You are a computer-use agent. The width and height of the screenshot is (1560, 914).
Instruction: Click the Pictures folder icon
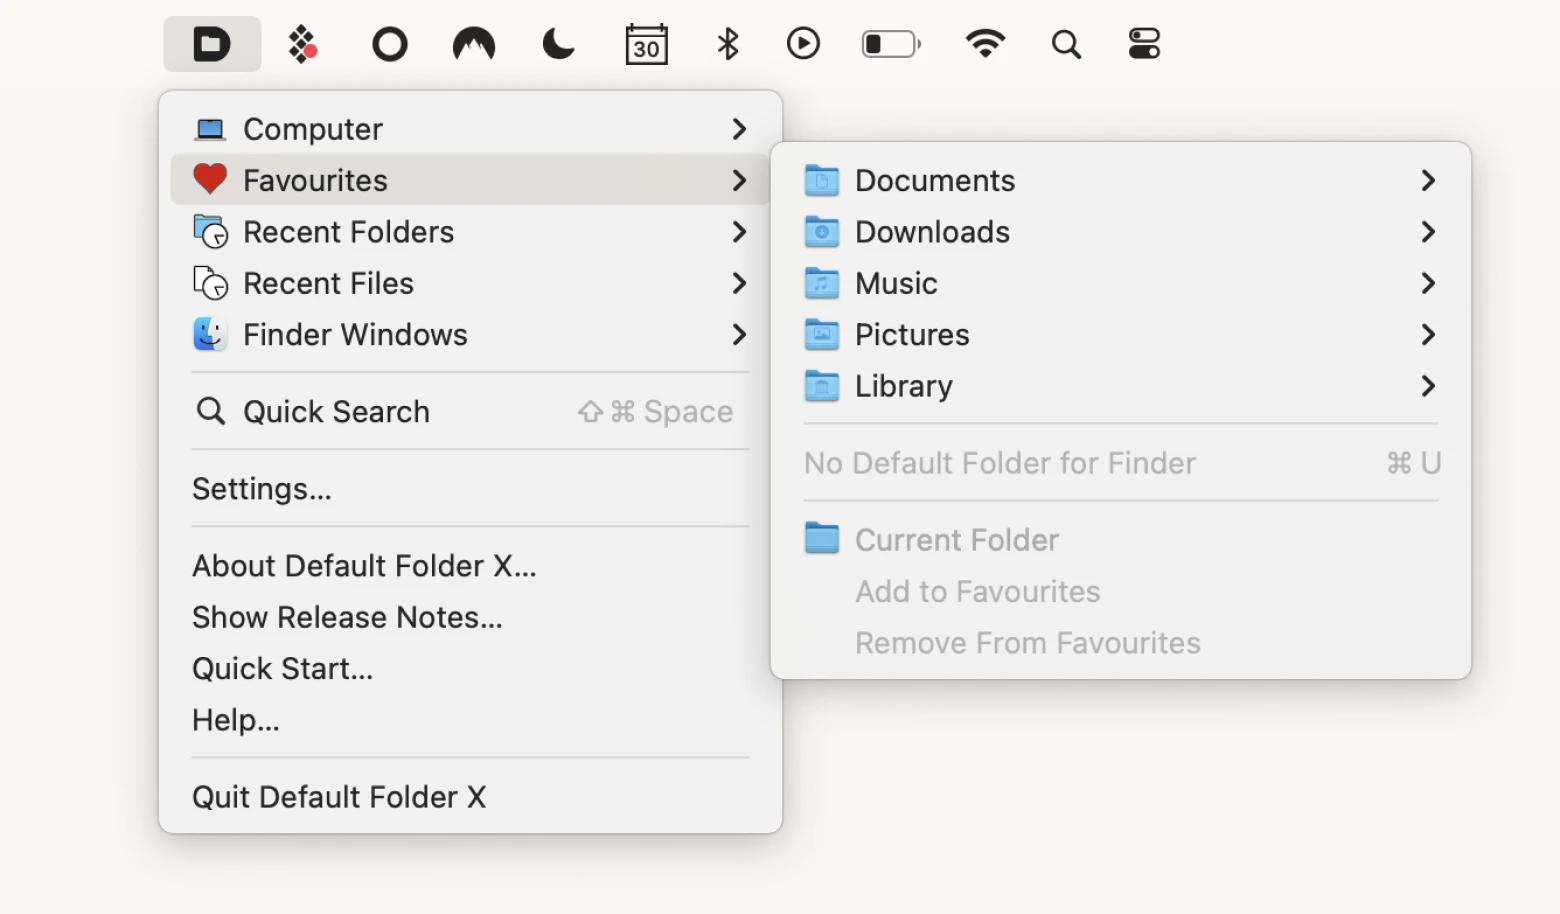coord(822,334)
